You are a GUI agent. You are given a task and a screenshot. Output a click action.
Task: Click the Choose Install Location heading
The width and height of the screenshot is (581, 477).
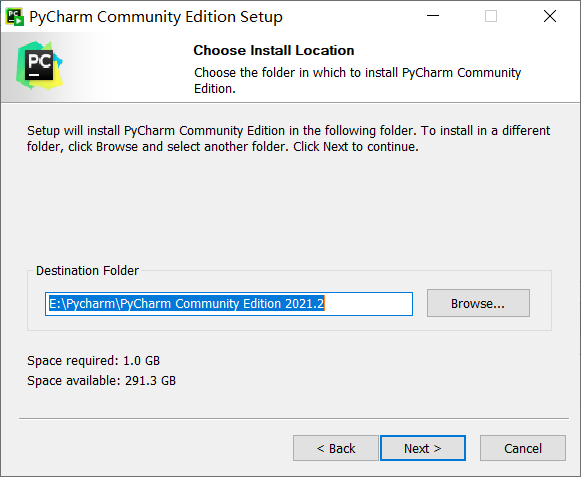[274, 50]
